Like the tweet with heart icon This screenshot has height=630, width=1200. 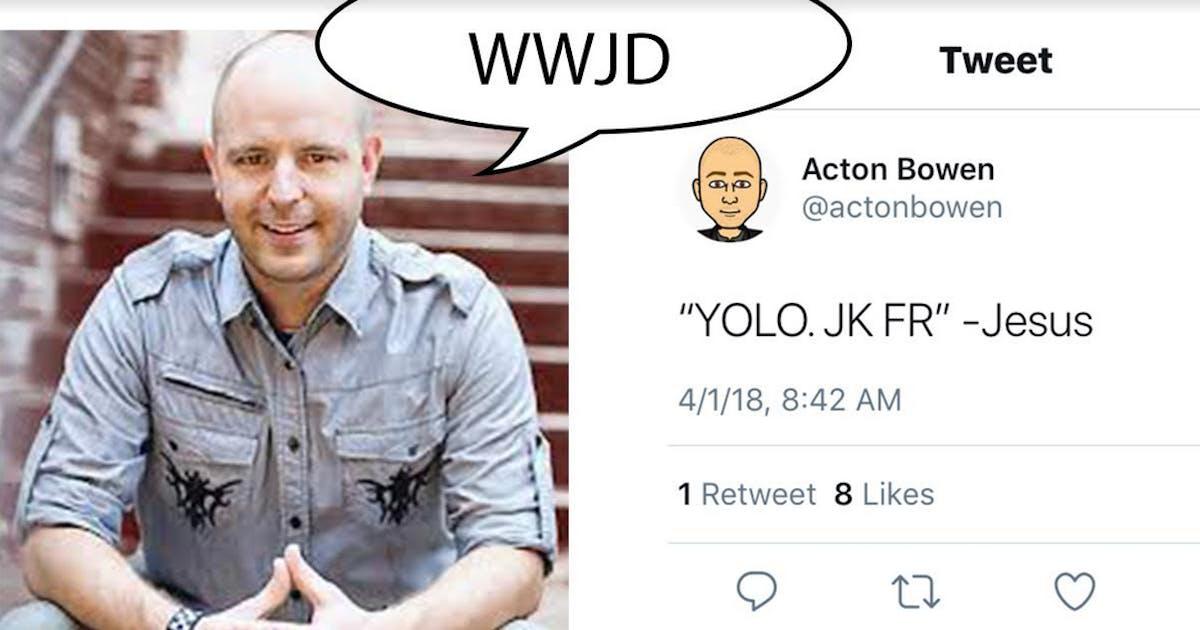click(x=1075, y=592)
